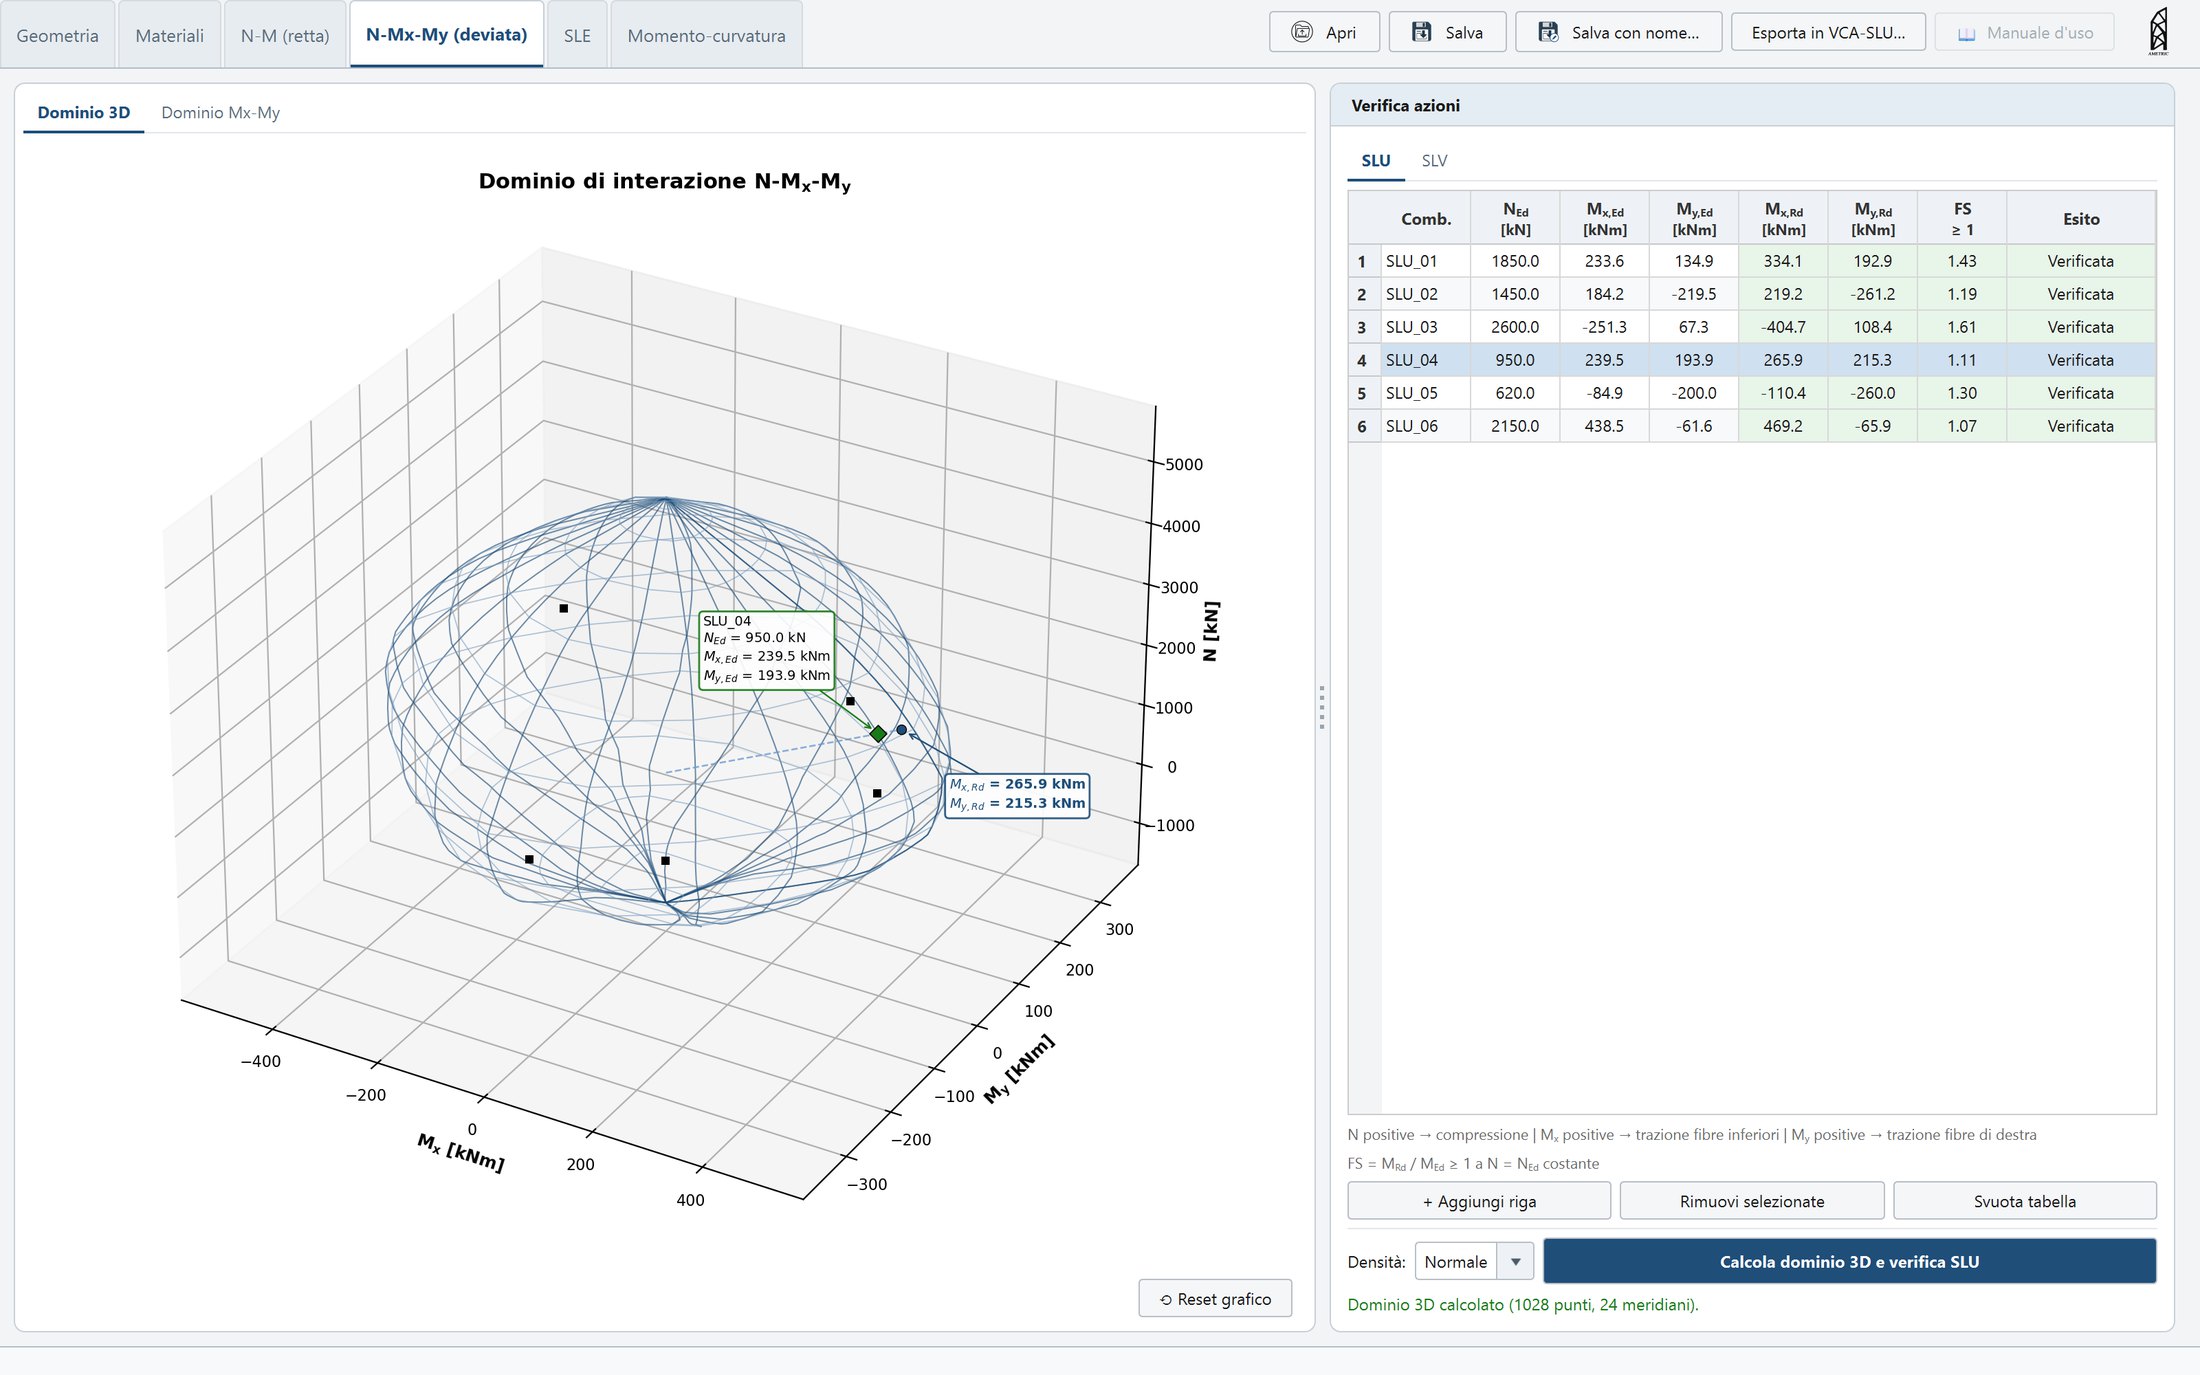
Task: Click the NEd value 1850.0 cell
Action: pos(1515,261)
